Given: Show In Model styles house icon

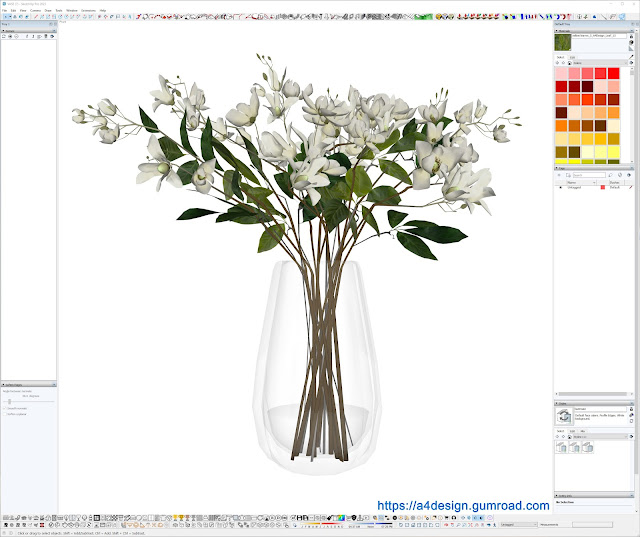Looking at the screenshot, I should (x=569, y=437).
